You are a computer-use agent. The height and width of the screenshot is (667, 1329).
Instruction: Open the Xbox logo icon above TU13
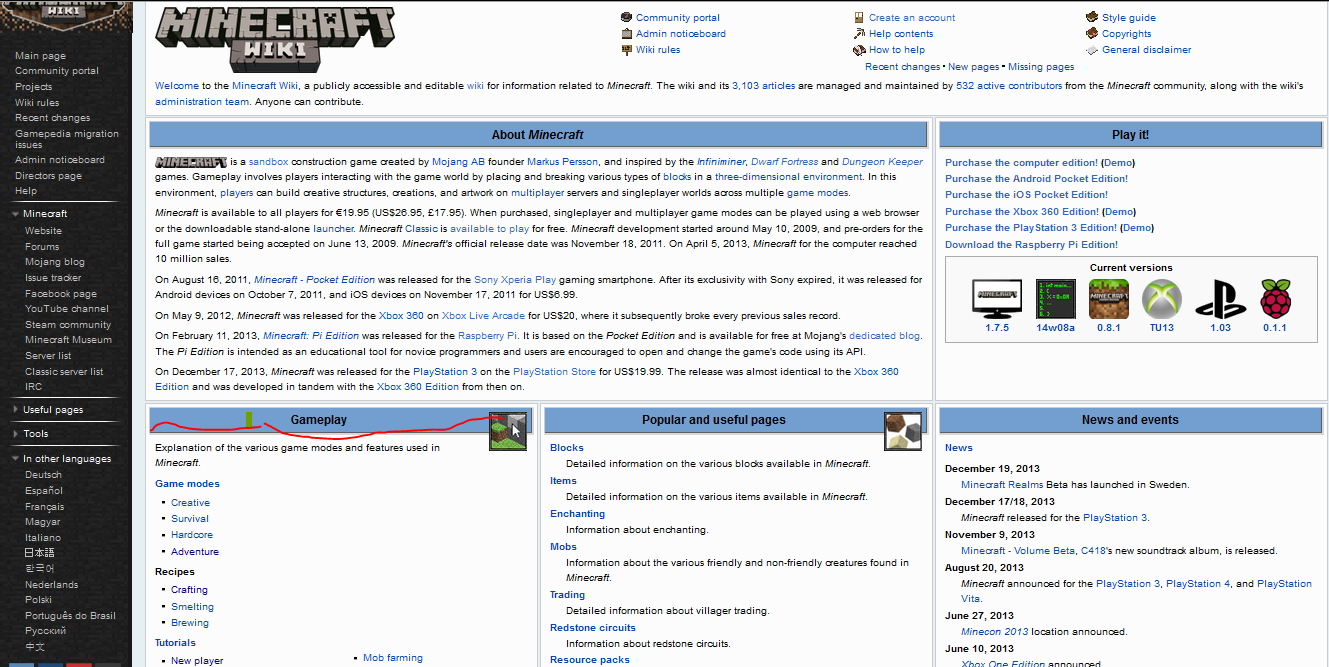(x=1162, y=298)
